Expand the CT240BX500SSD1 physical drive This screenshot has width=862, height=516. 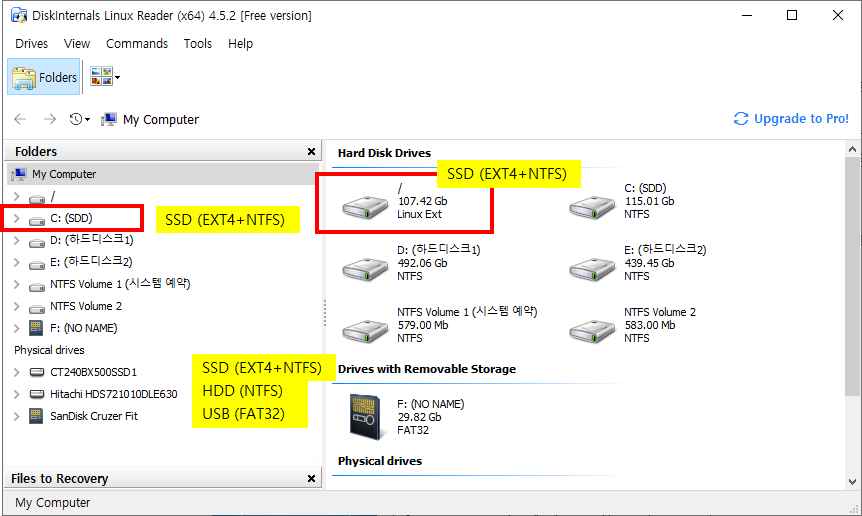[x=16, y=373]
